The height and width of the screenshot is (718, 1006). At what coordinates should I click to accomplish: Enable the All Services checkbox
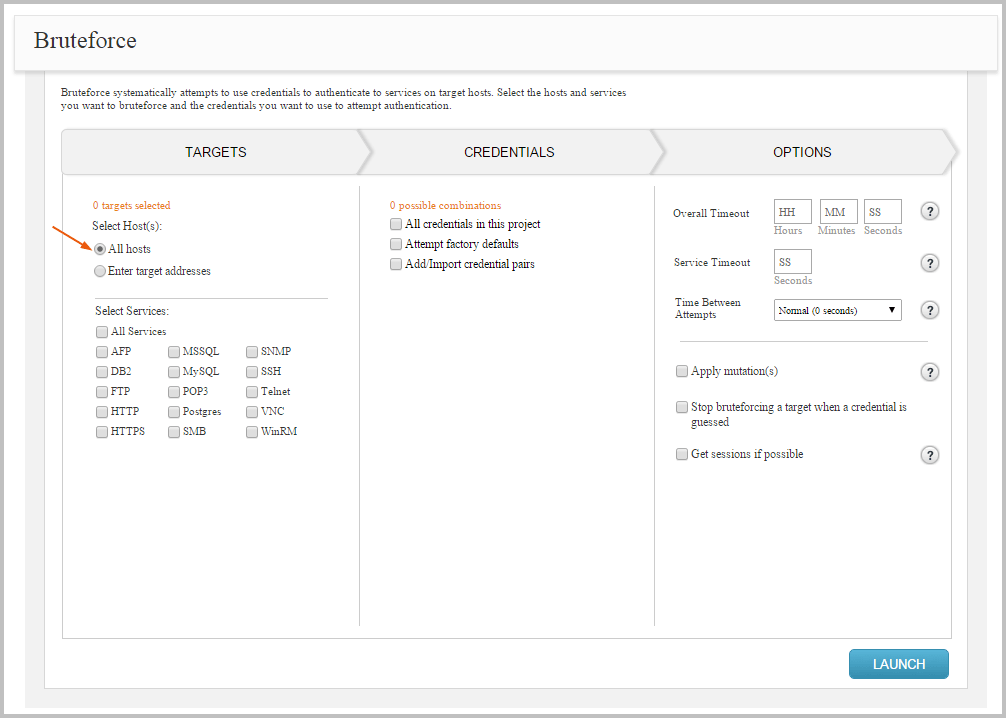102,332
